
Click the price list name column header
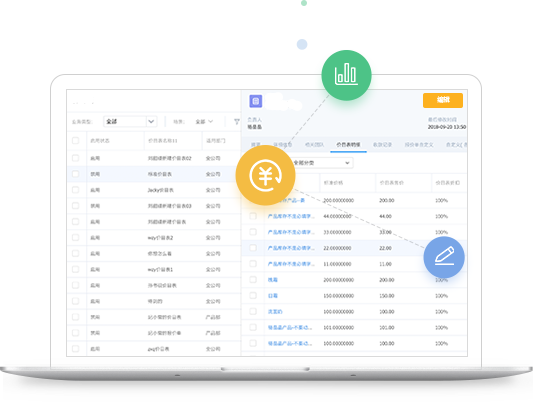tap(162, 140)
